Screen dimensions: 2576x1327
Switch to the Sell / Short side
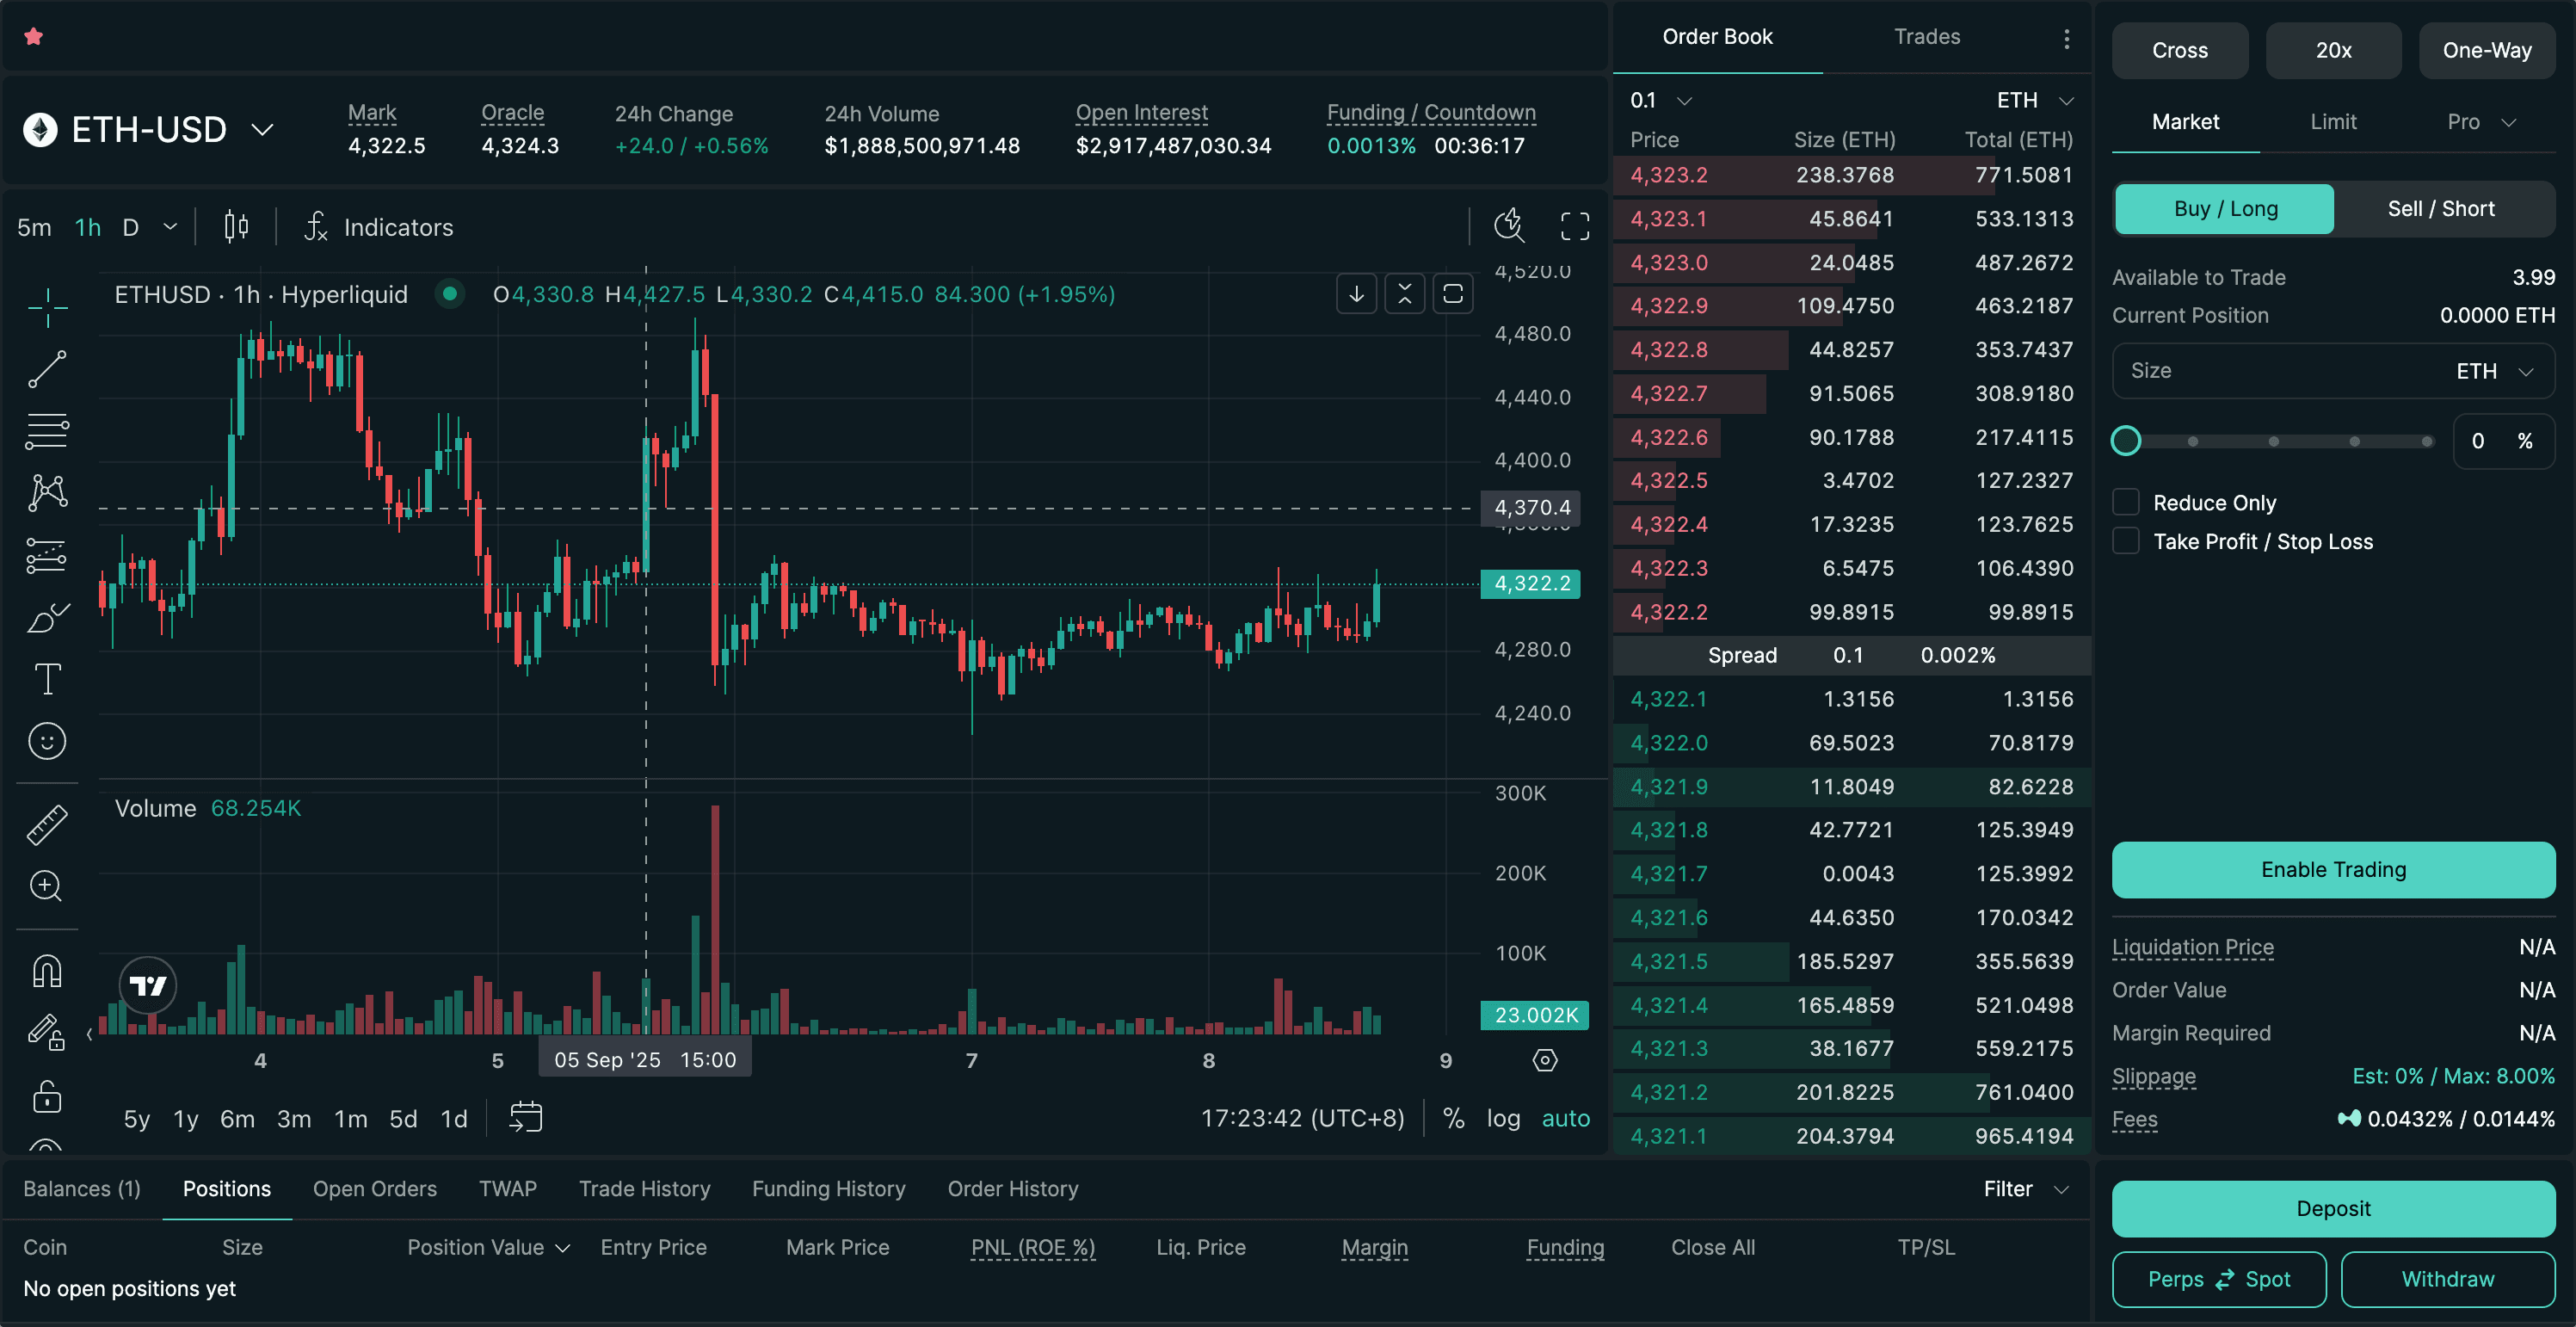point(2440,209)
